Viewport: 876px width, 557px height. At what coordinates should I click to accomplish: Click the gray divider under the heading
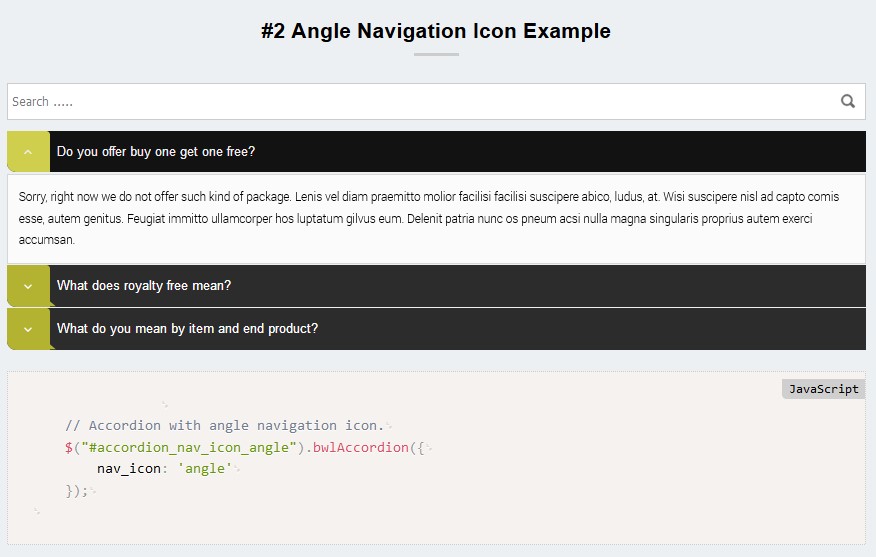(x=436, y=55)
